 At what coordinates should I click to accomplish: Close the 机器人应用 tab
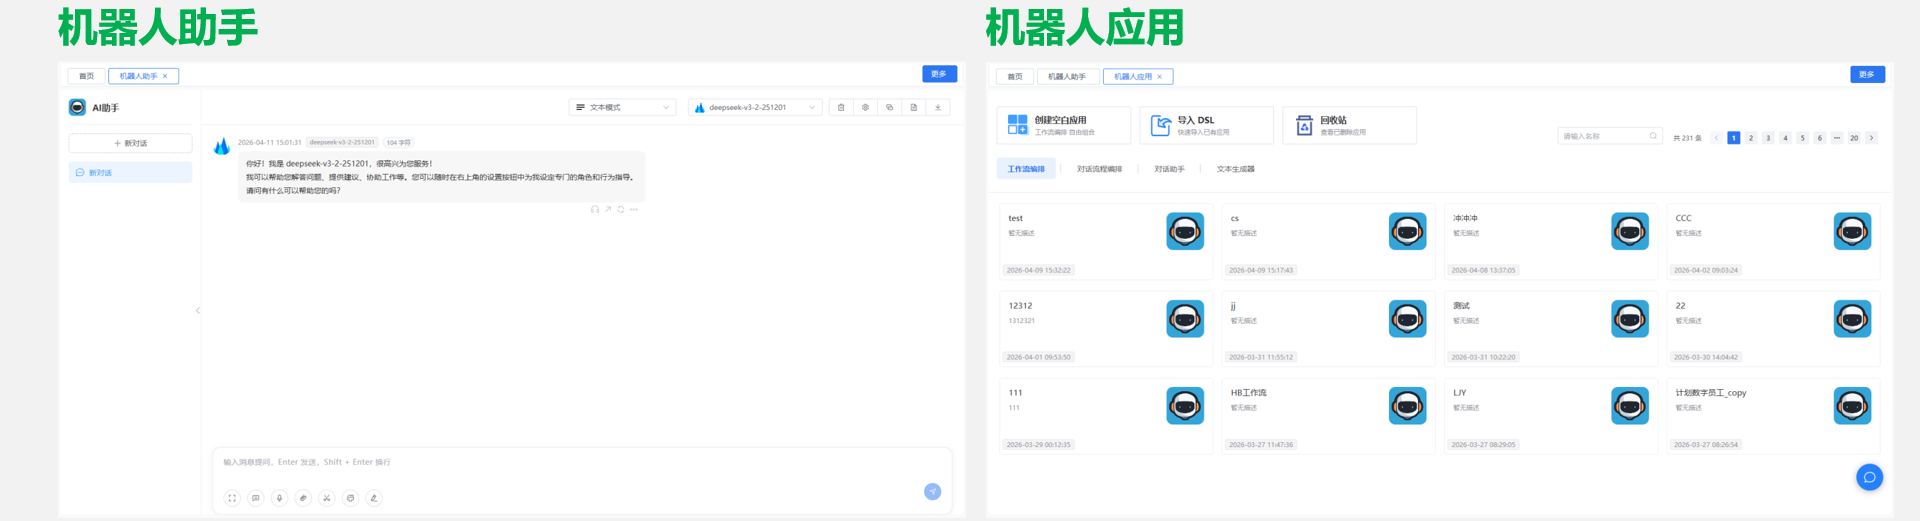1160,77
